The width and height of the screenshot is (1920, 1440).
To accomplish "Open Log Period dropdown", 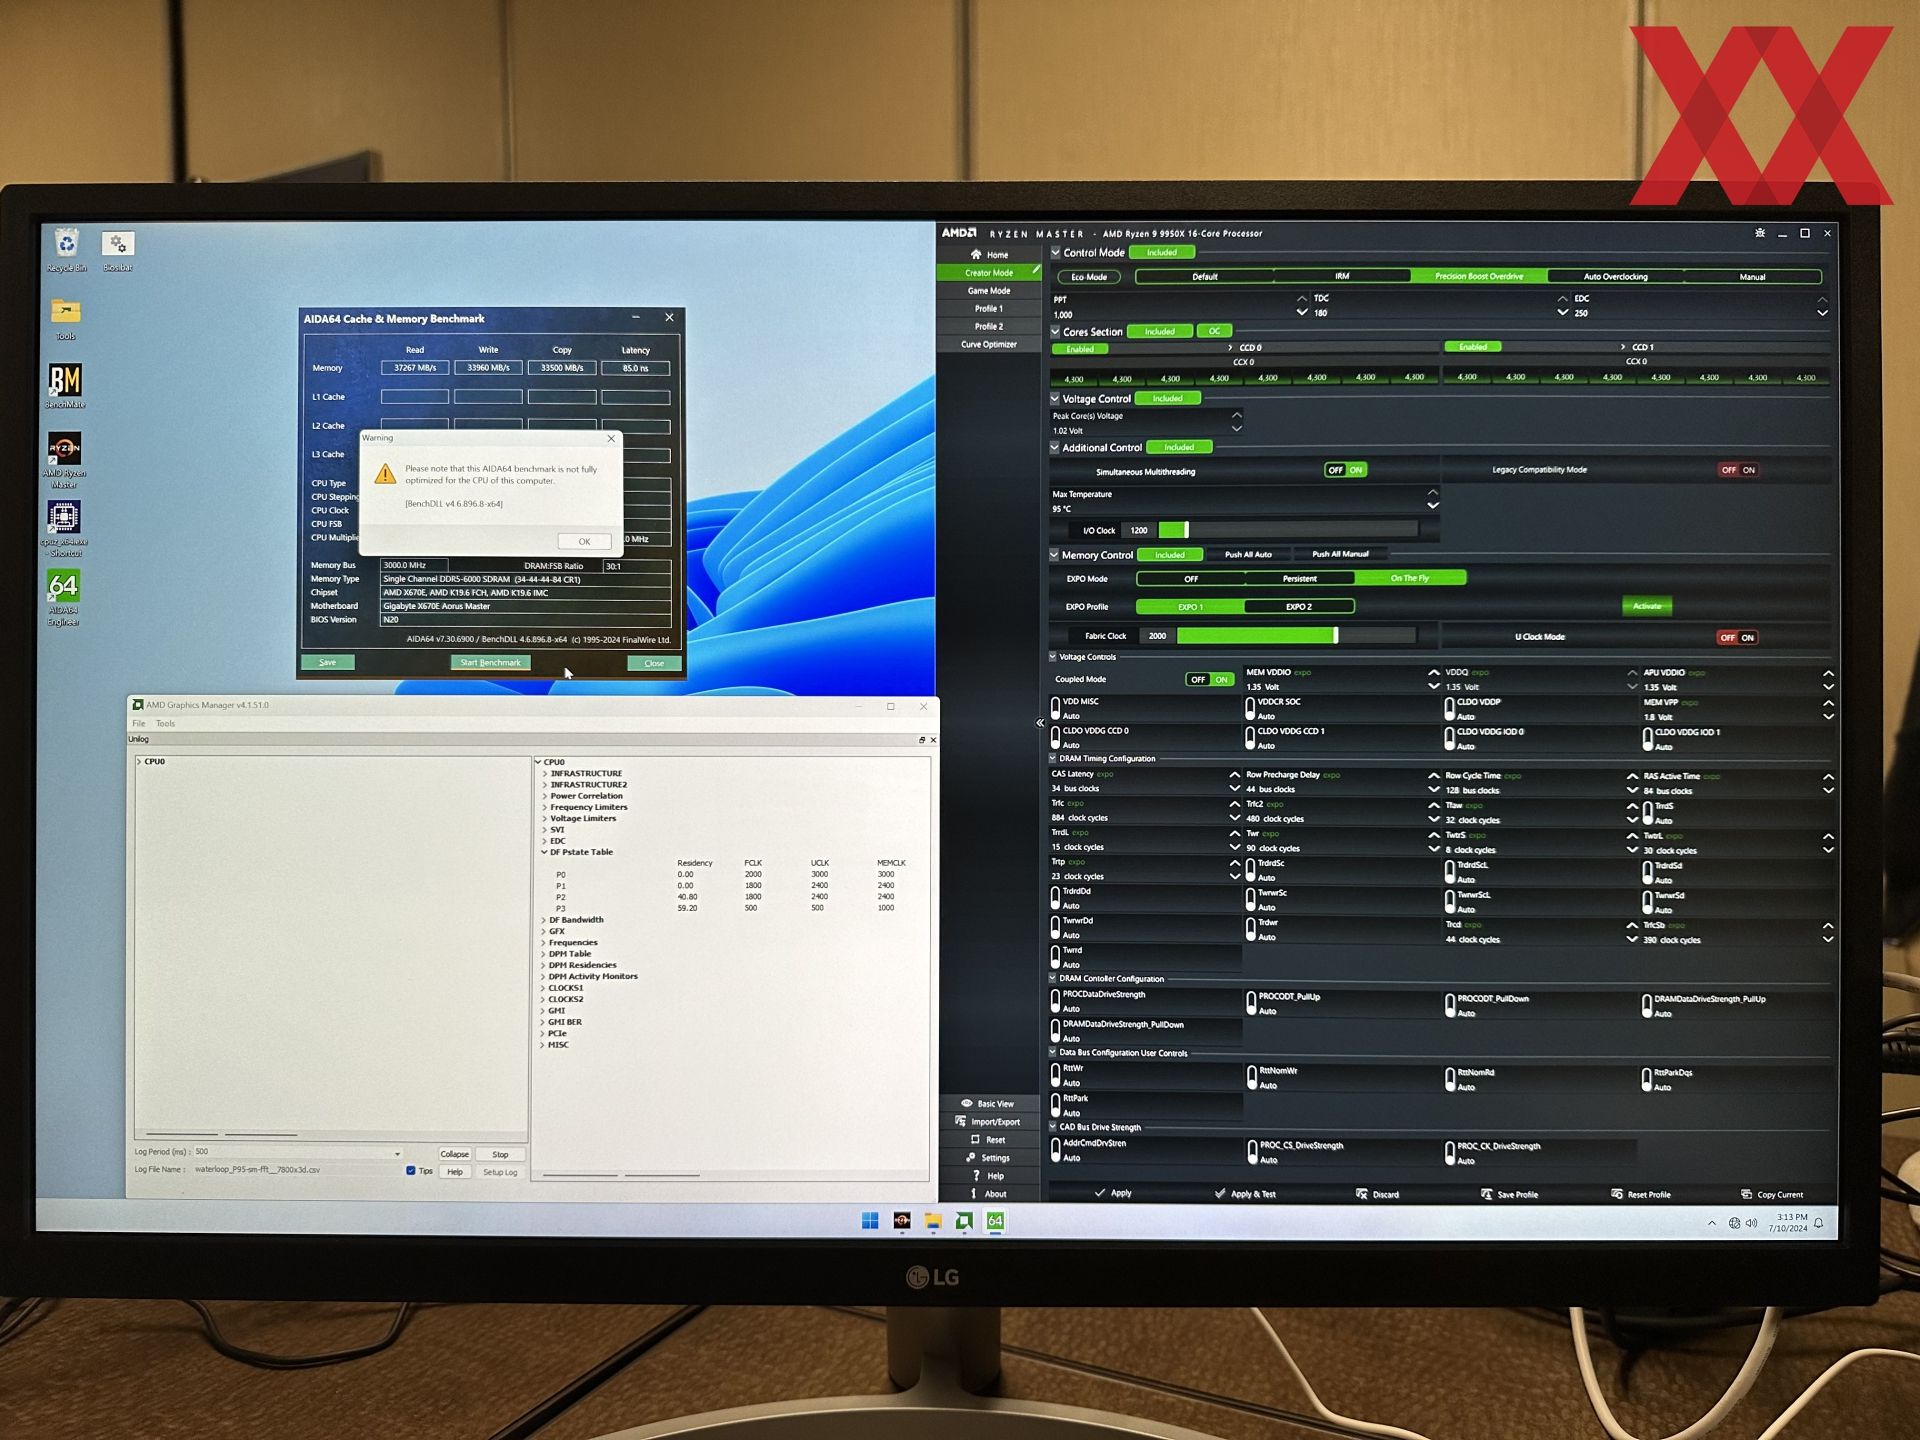I will (x=397, y=1153).
